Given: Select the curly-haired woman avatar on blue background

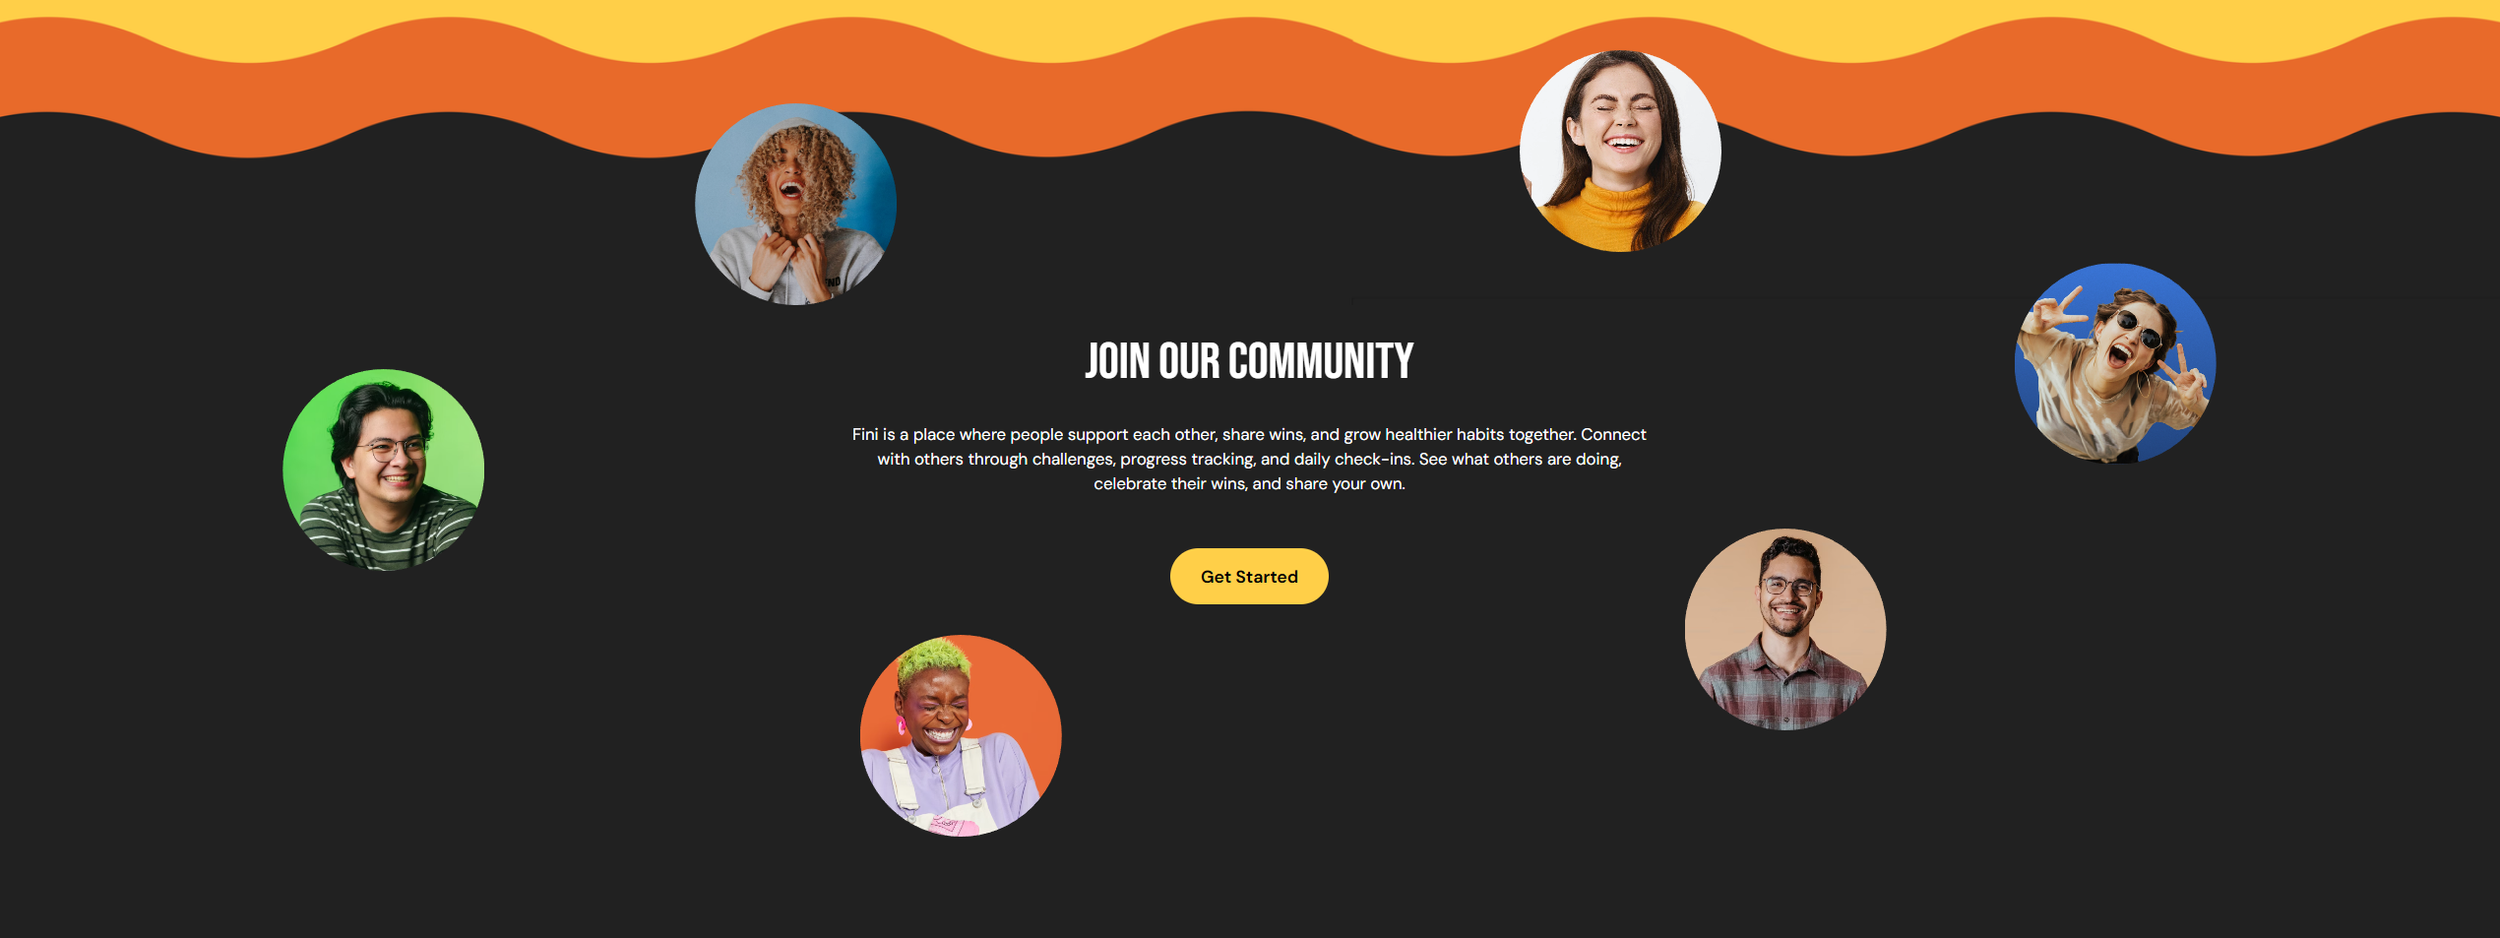Looking at the screenshot, I should pyautogui.click(x=796, y=204).
